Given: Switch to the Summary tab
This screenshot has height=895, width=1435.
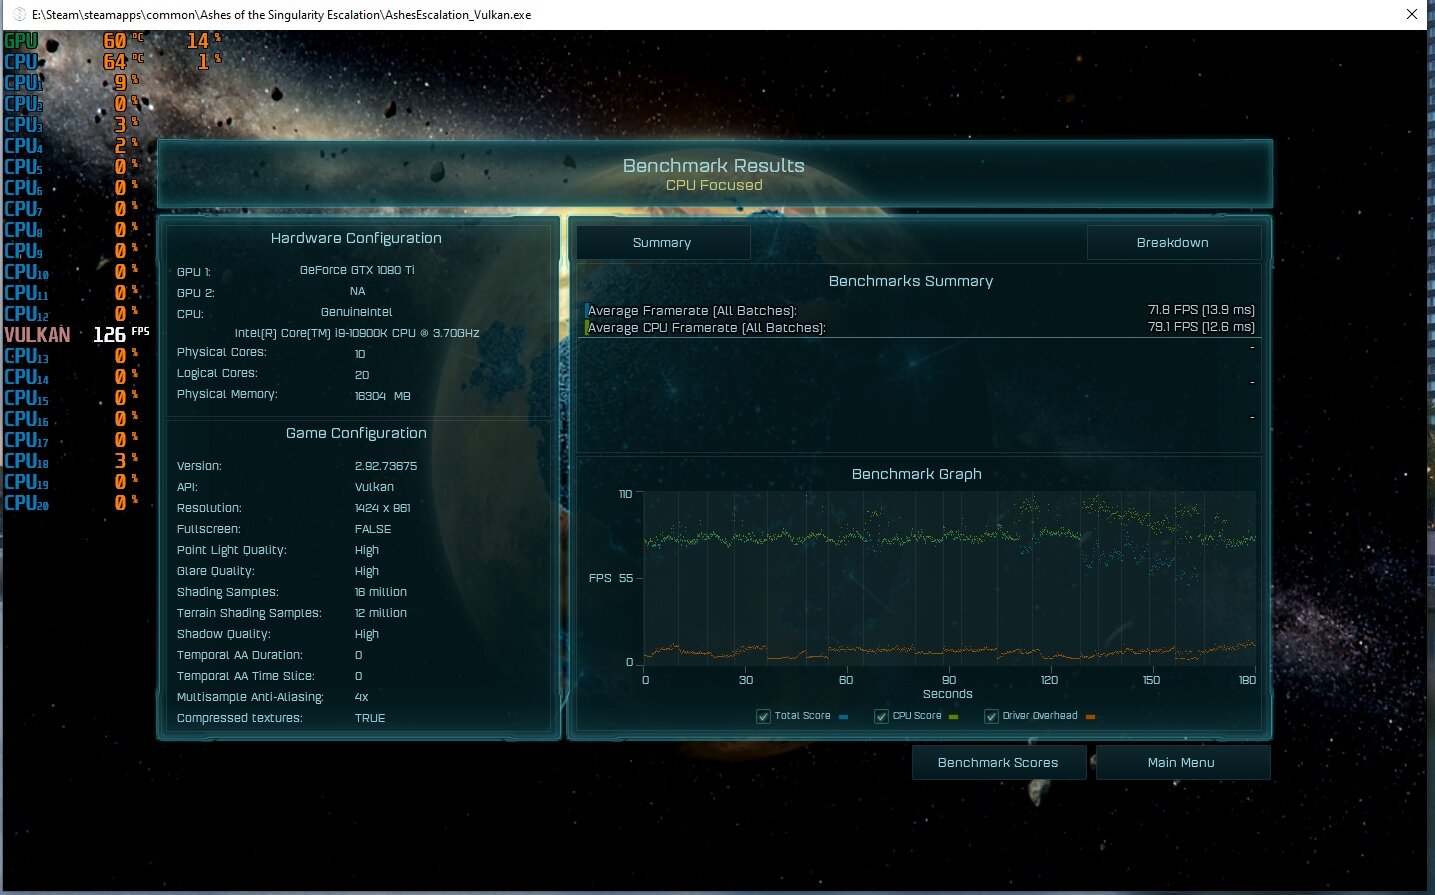Looking at the screenshot, I should pyautogui.click(x=663, y=243).
